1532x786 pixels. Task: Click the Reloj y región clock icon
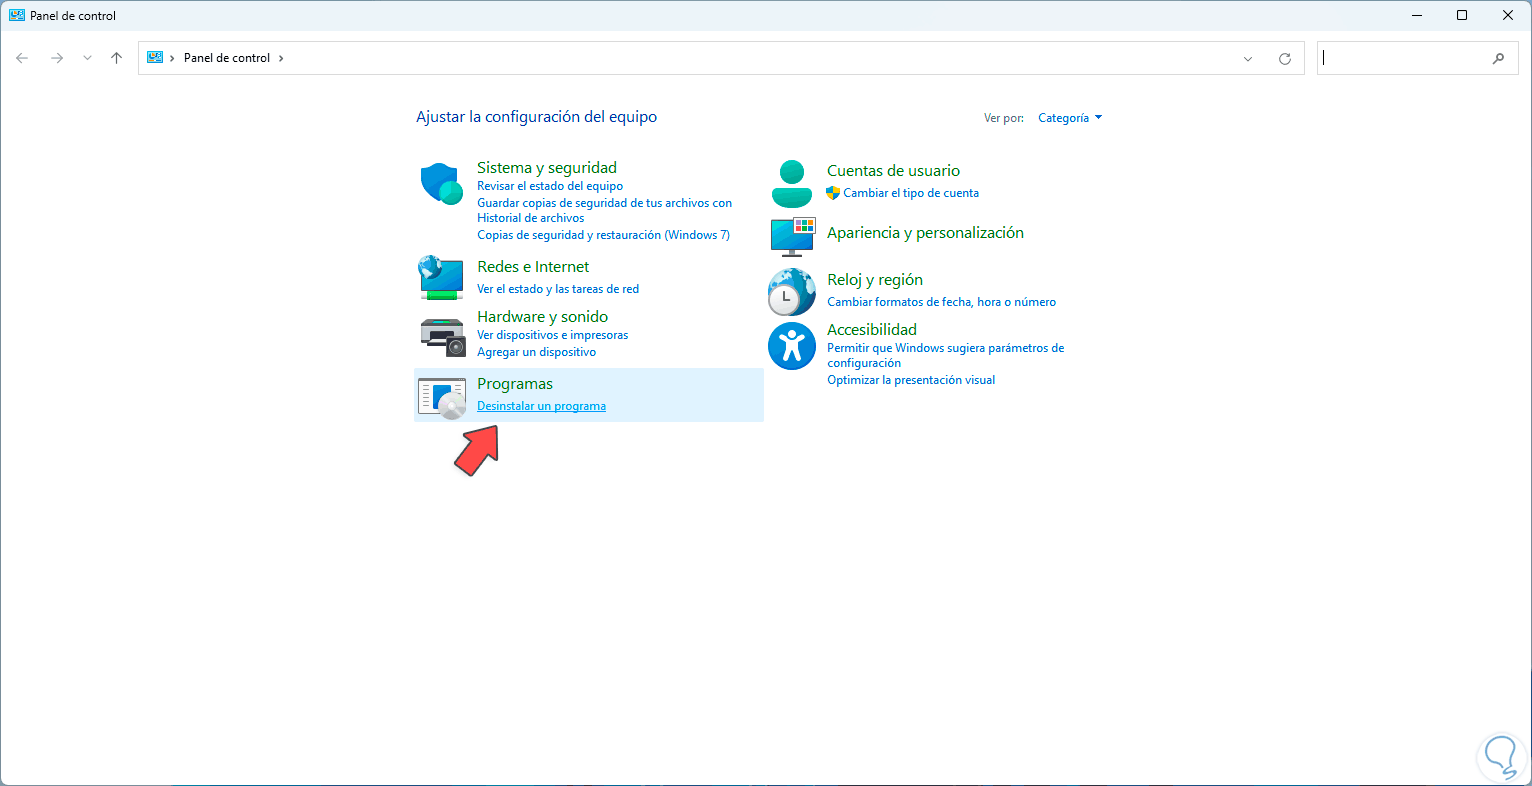(x=792, y=292)
